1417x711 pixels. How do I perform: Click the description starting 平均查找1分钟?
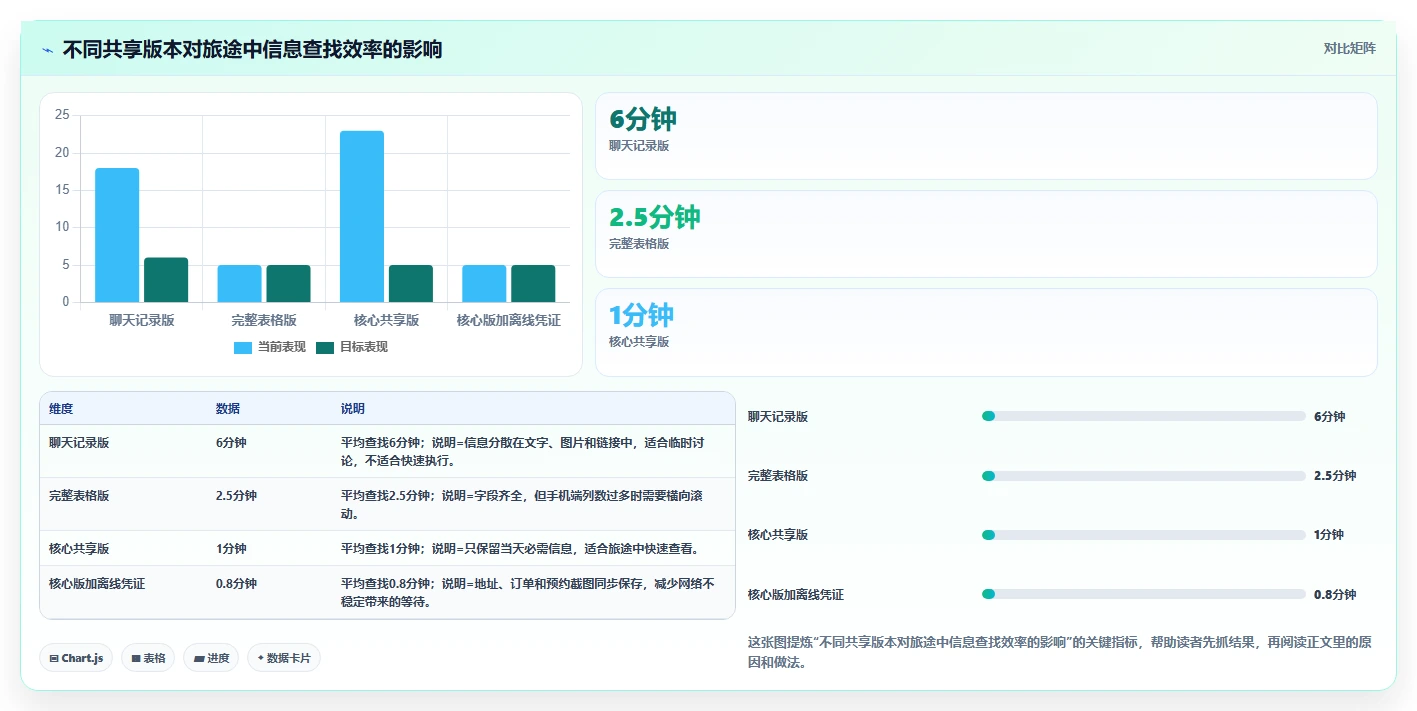coord(519,549)
